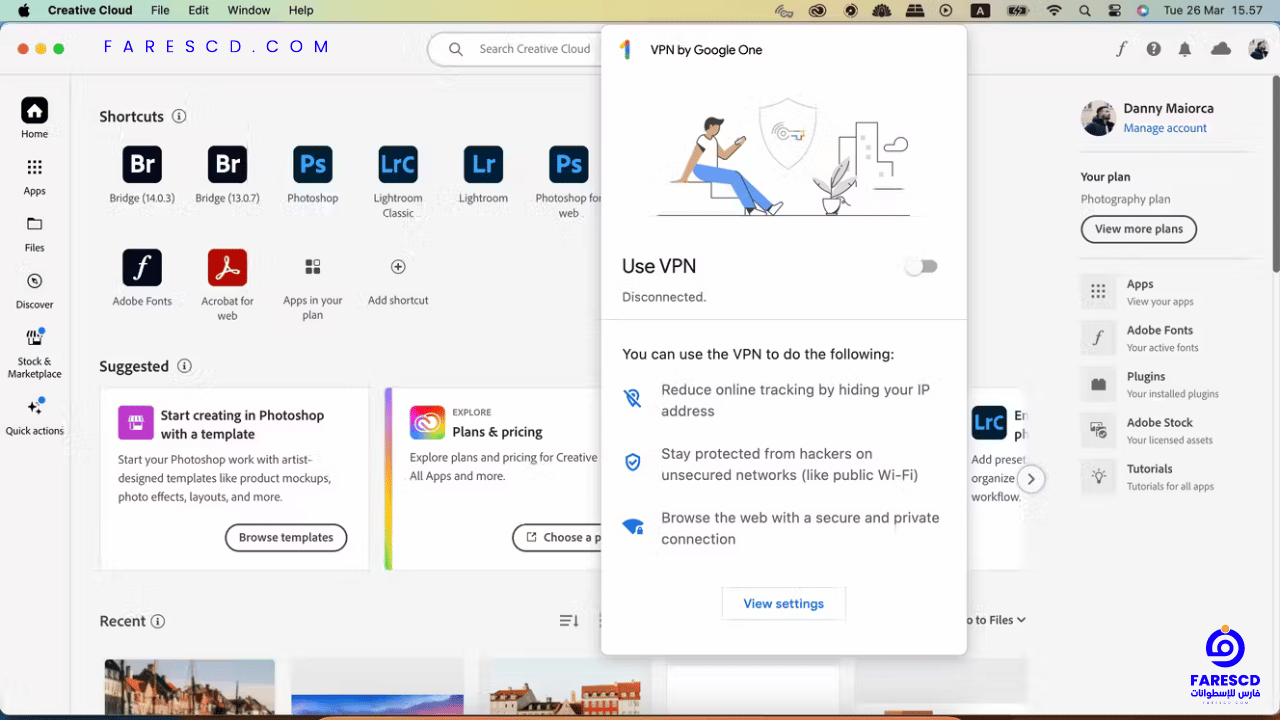Open the Edit menu

(199, 10)
